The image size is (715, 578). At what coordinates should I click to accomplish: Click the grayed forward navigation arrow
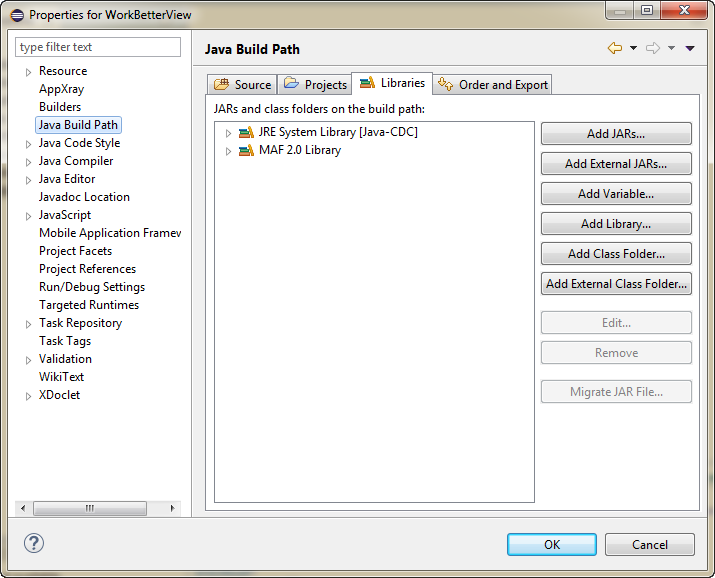click(x=653, y=48)
